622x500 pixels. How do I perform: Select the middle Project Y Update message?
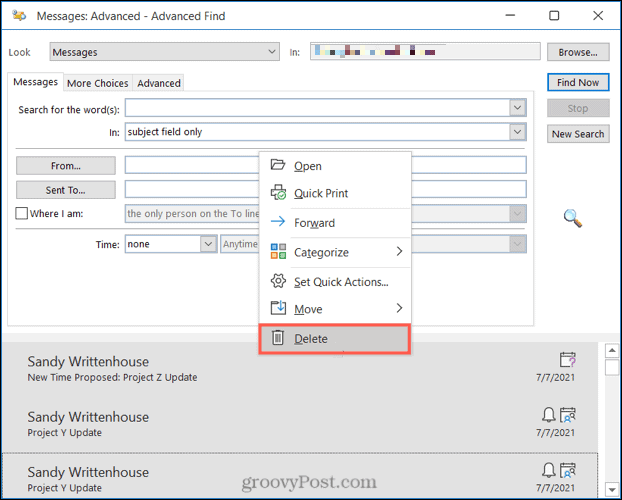pos(300,424)
